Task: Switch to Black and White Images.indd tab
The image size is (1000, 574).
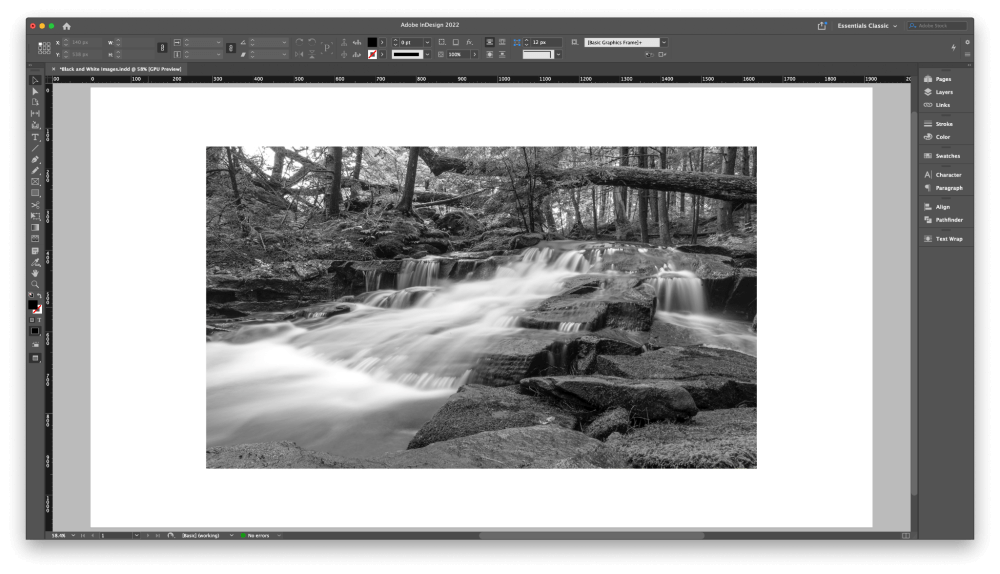Action: coord(120,69)
